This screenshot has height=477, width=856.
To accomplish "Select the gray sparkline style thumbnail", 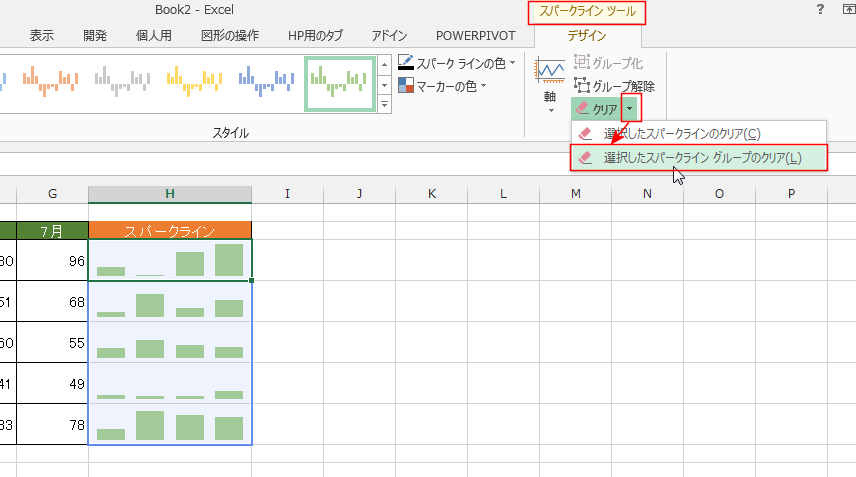I will tap(122, 81).
